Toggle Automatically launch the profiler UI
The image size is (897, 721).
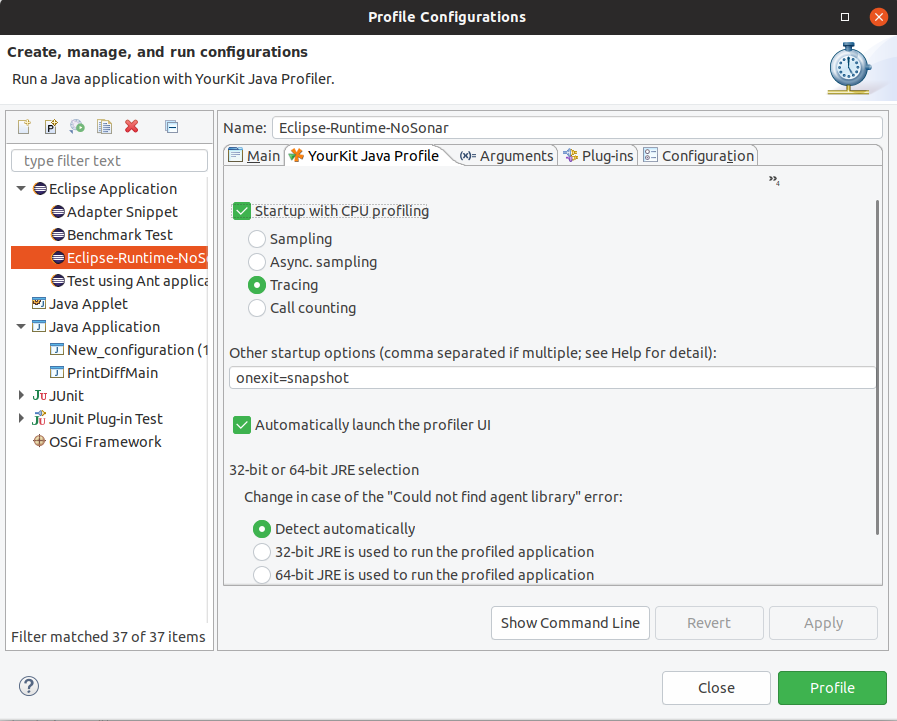click(241, 425)
